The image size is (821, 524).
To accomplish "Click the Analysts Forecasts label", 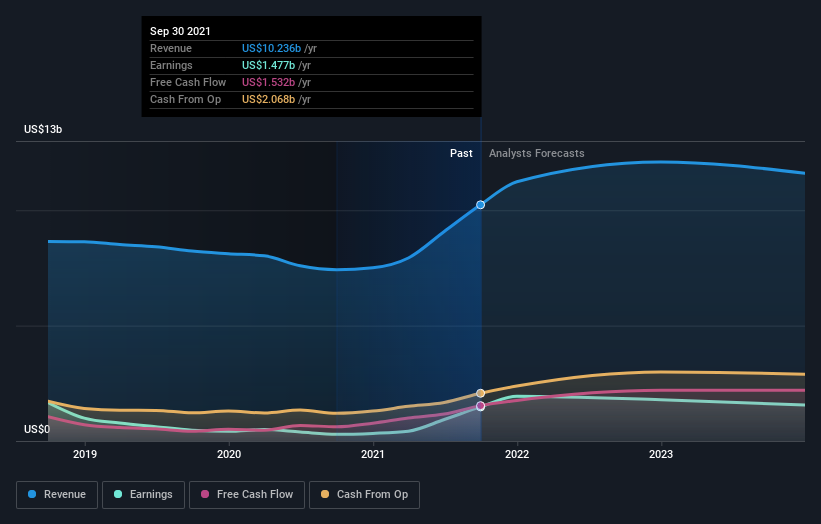I will 537,153.
